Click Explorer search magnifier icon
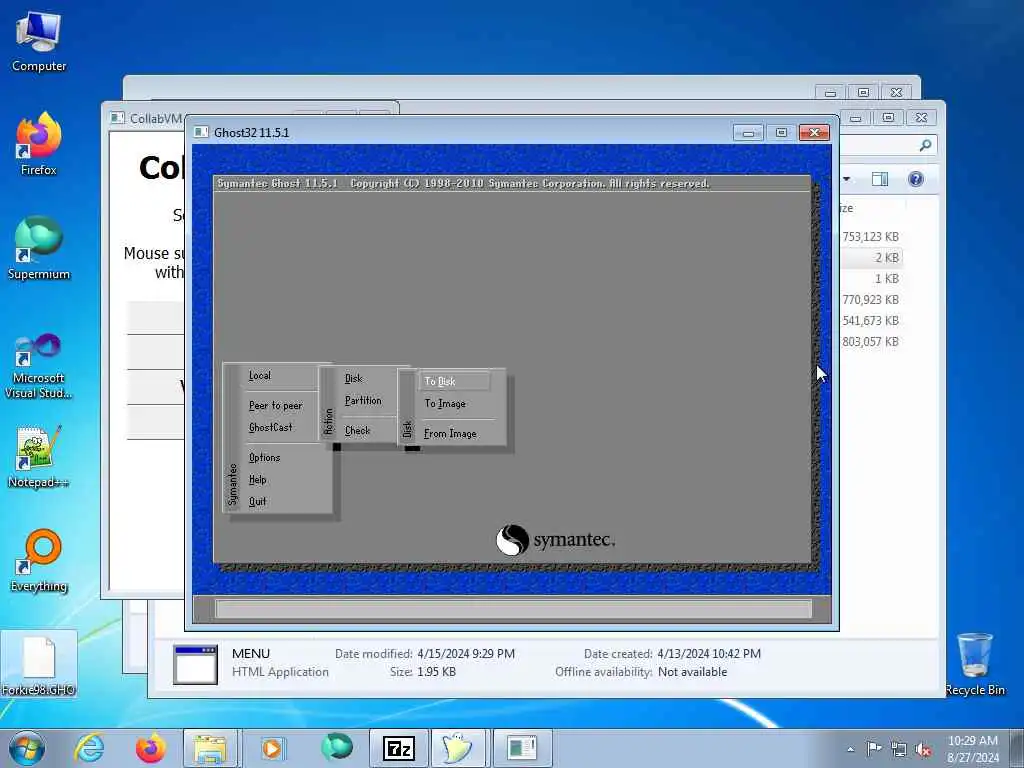This screenshot has width=1024, height=768. point(925,145)
